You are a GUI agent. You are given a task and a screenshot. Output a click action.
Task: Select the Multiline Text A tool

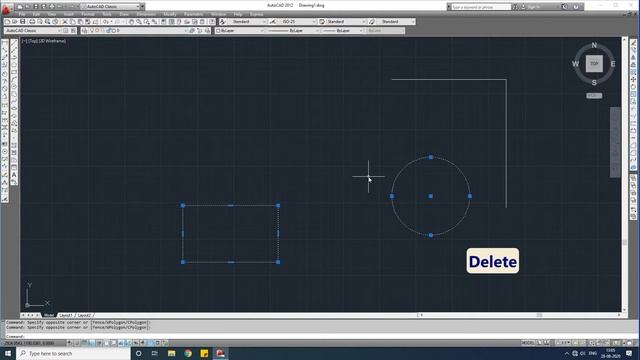(14, 175)
